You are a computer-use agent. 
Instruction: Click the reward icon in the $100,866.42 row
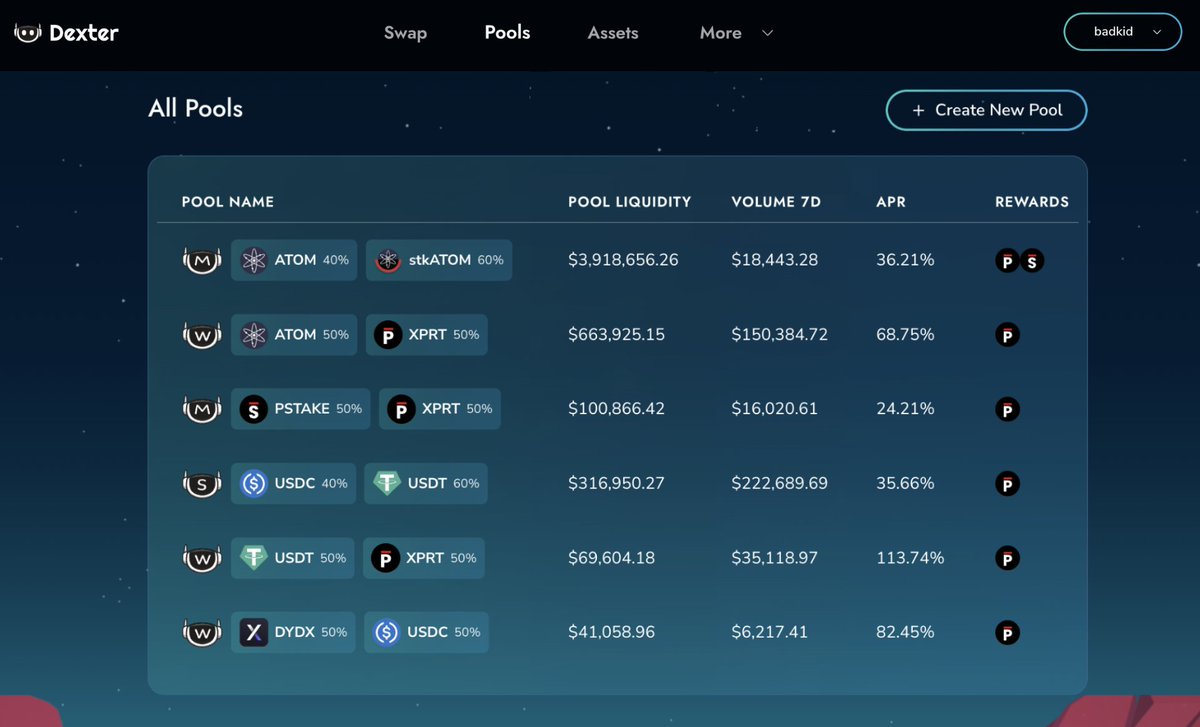point(1008,410)
